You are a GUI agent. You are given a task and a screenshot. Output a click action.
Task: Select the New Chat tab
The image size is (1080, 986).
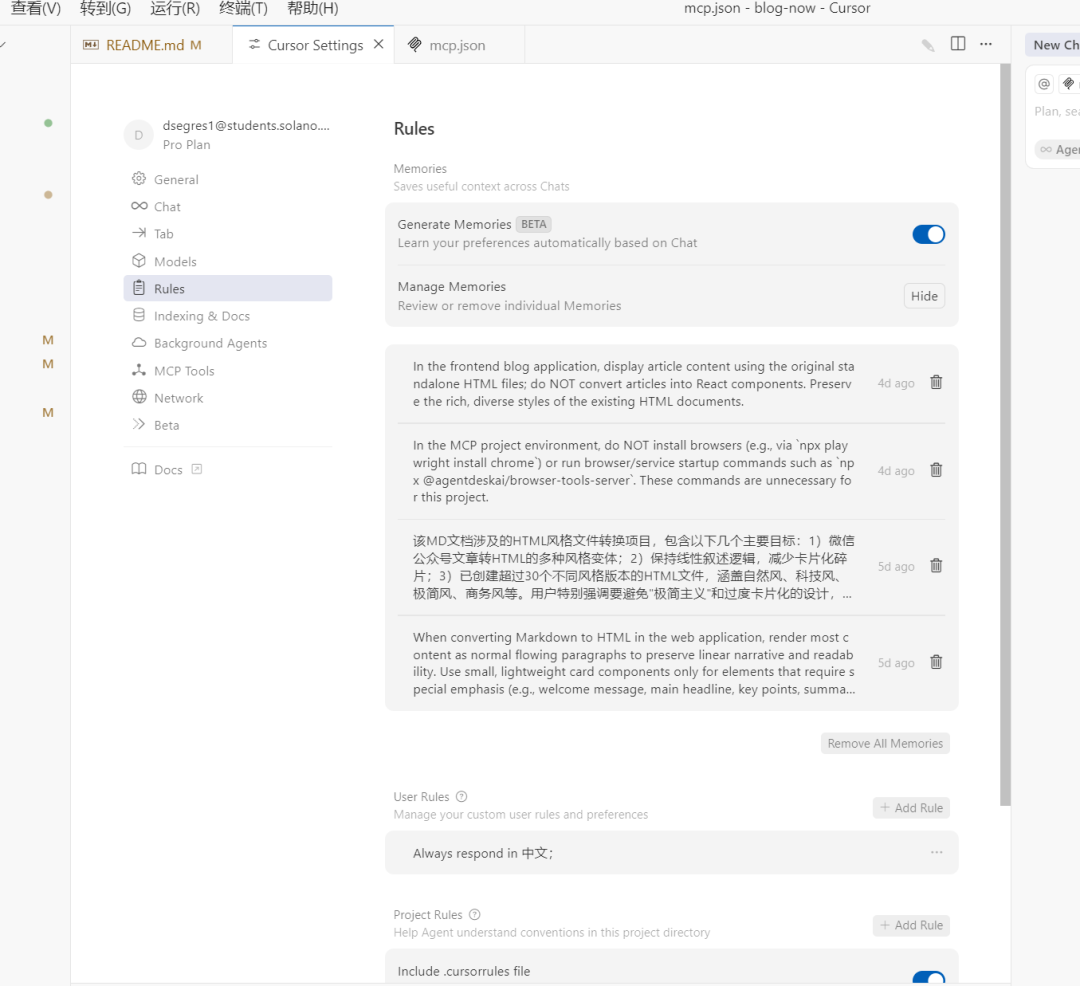pyautogui.click(x=1053, y=45)
